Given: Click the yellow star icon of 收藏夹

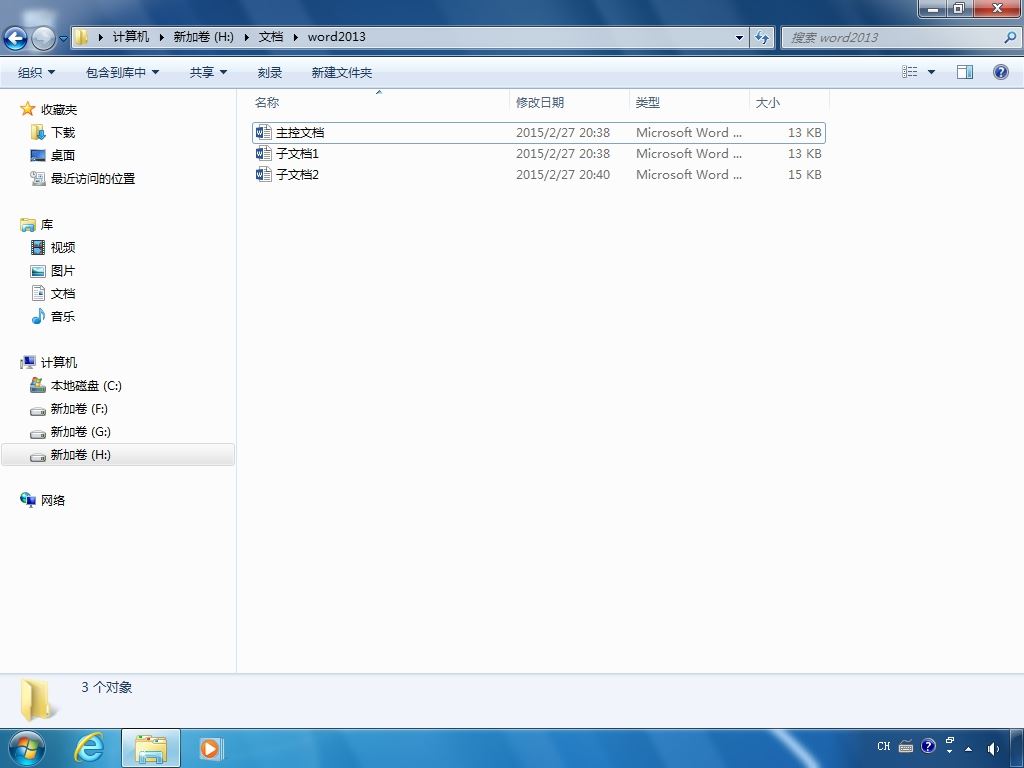Looking at the screenshot, I should click(27, 108).
